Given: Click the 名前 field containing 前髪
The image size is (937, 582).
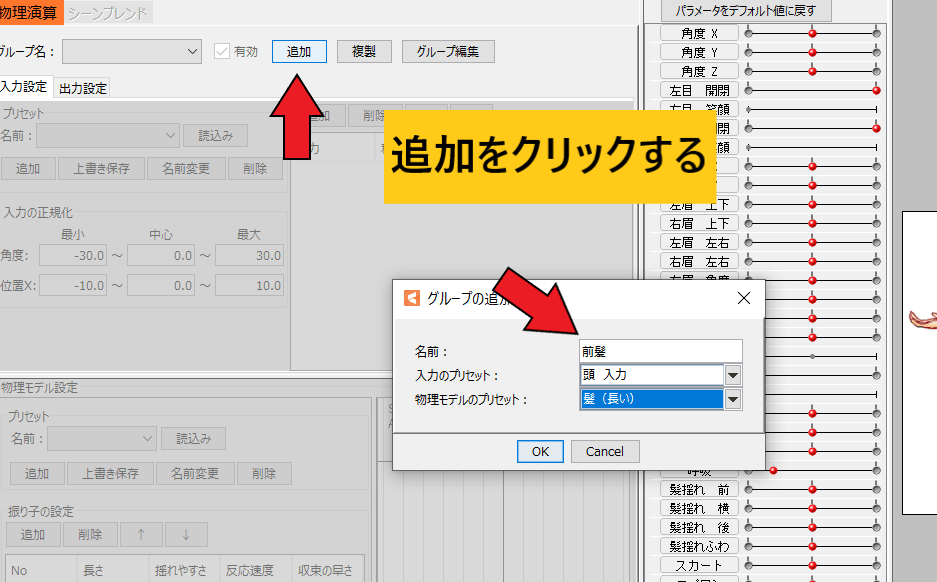Looking at the screenshot, I should 660,350.
